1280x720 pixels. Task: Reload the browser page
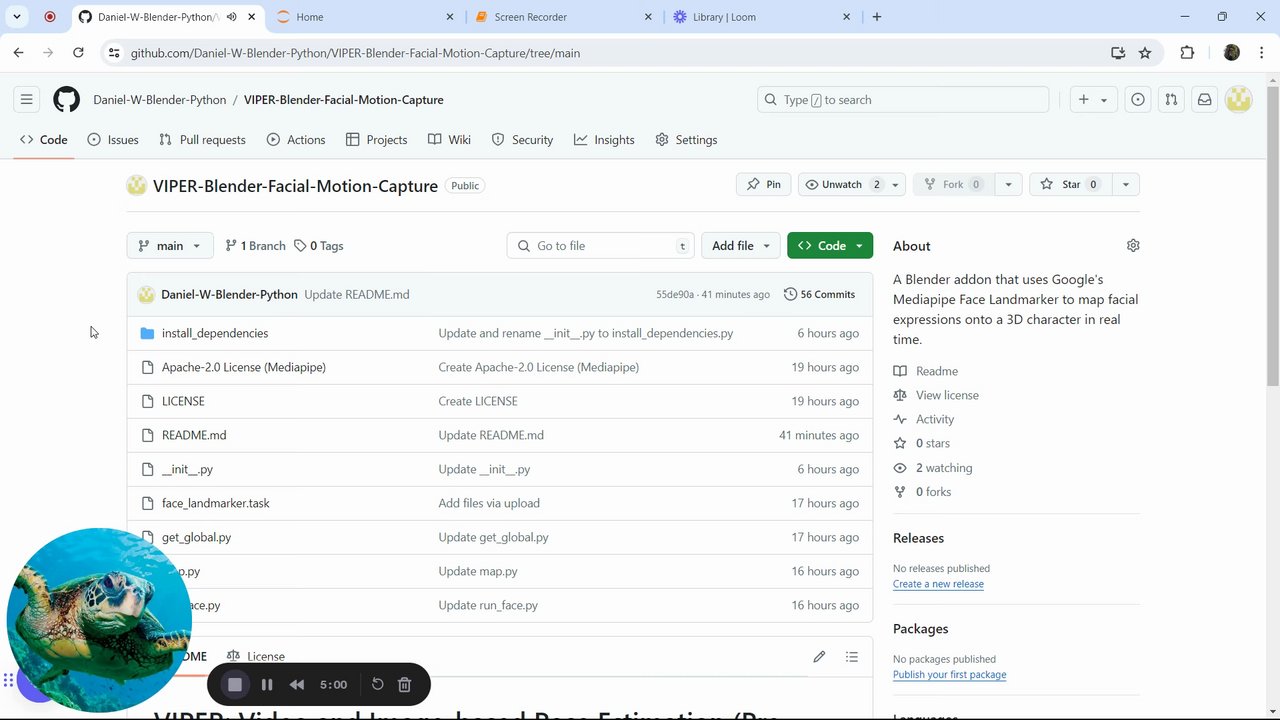click(78, 53)
